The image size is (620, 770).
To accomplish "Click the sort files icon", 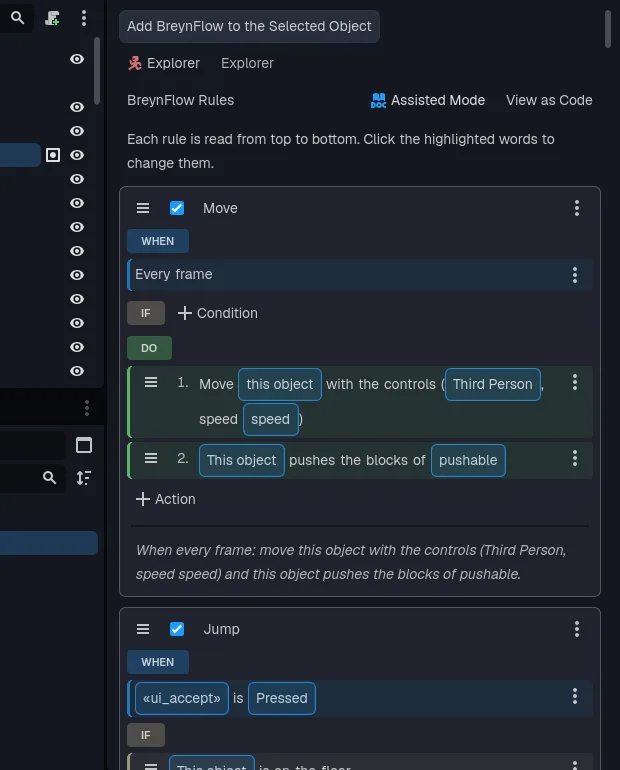I will [x=84, y=478].
